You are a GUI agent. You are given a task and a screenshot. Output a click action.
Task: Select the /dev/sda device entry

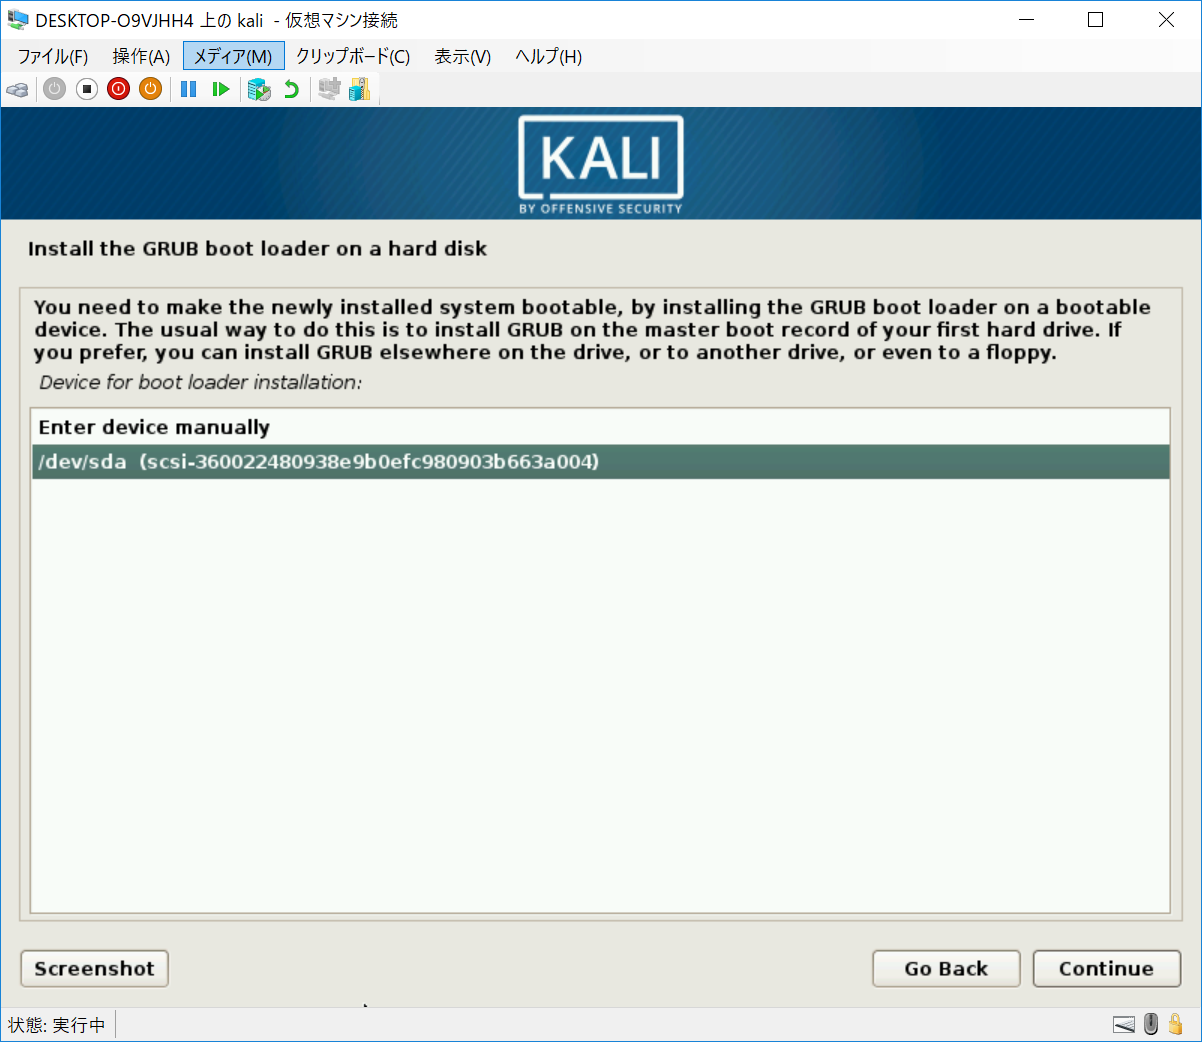pyautogui.click(x=600, y=462)
